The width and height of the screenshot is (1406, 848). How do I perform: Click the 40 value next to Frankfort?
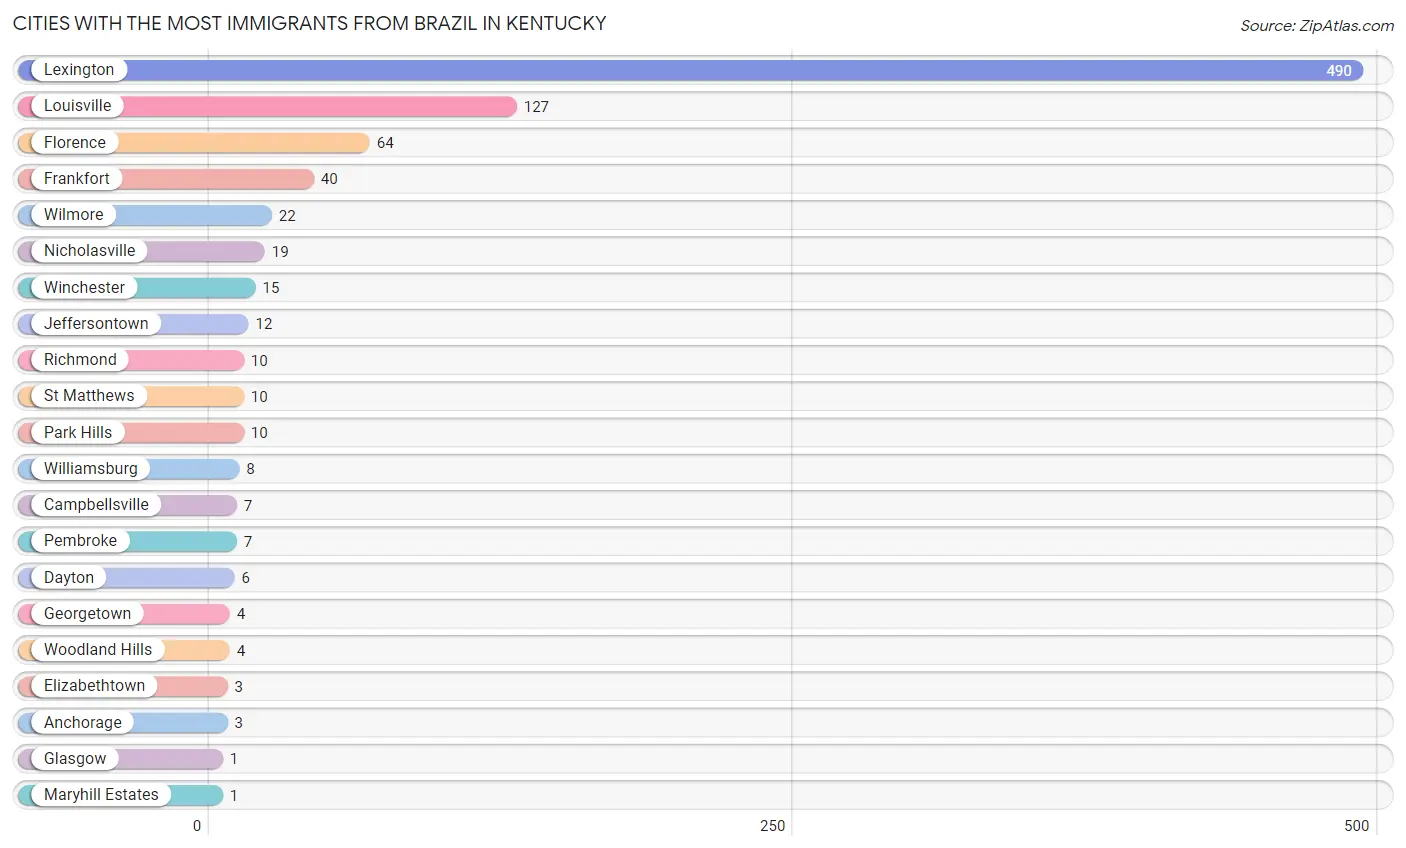pyautogui.click(x=329, y=179)
